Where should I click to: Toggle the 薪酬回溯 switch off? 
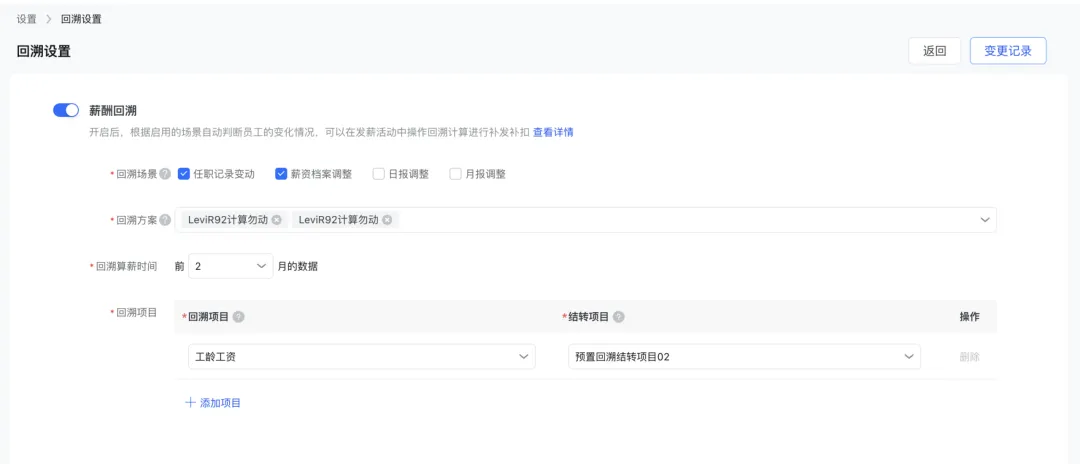click(x=66, y=110)
